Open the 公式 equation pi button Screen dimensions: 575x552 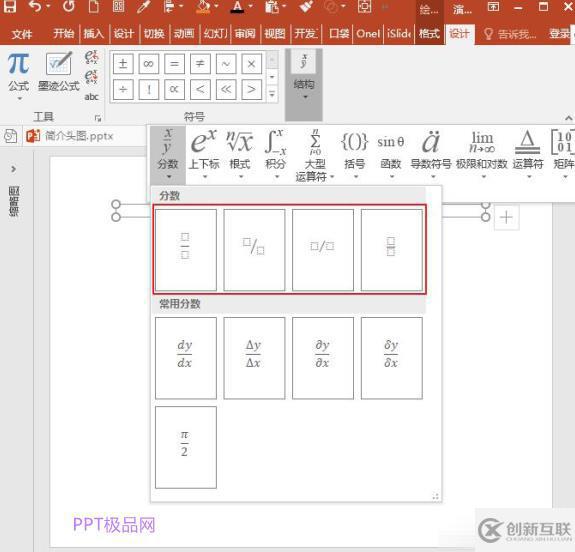tap(18, 75)
